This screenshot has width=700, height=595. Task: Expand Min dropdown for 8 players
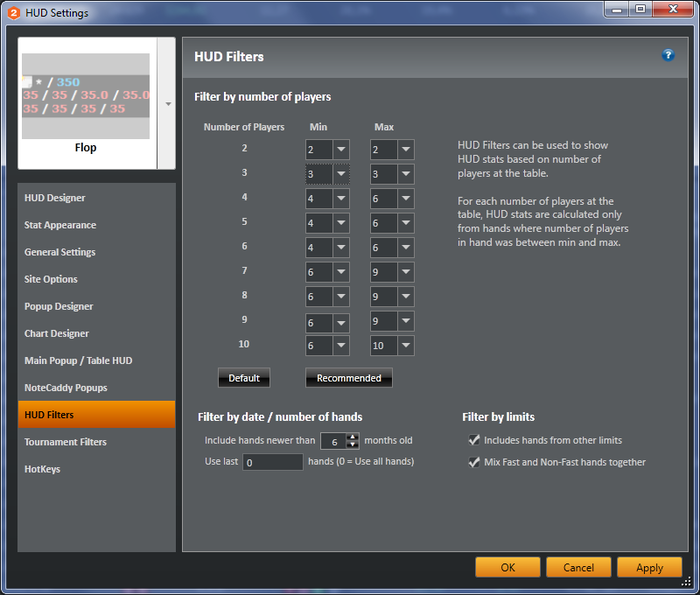[341, 296]
